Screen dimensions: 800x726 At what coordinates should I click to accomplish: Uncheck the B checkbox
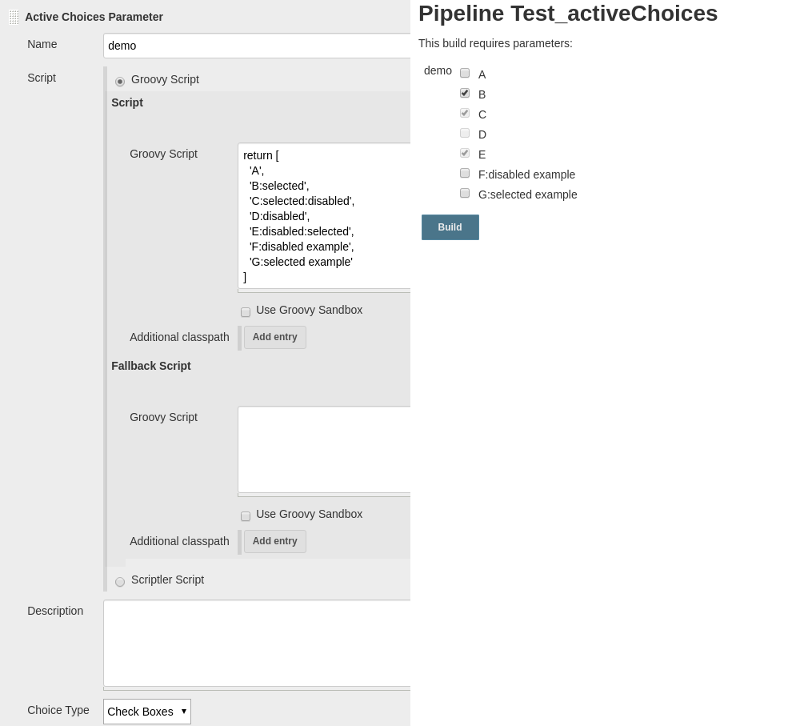point(465,93)
